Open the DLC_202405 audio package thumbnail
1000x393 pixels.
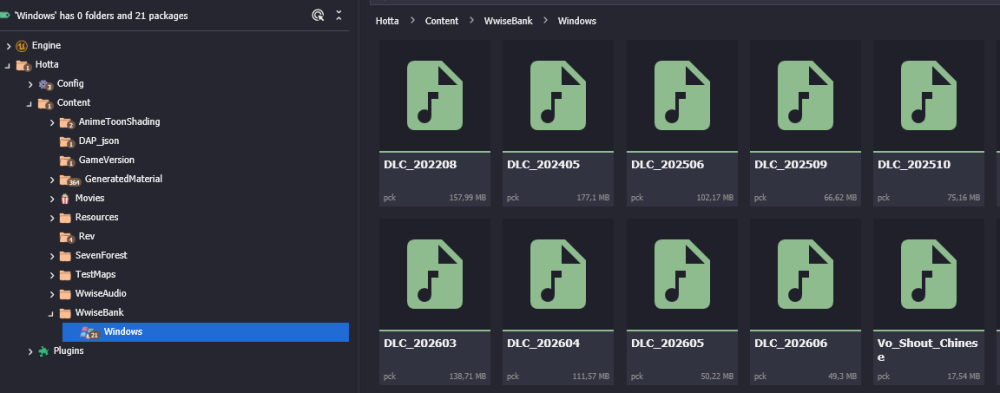coord(558,96)
